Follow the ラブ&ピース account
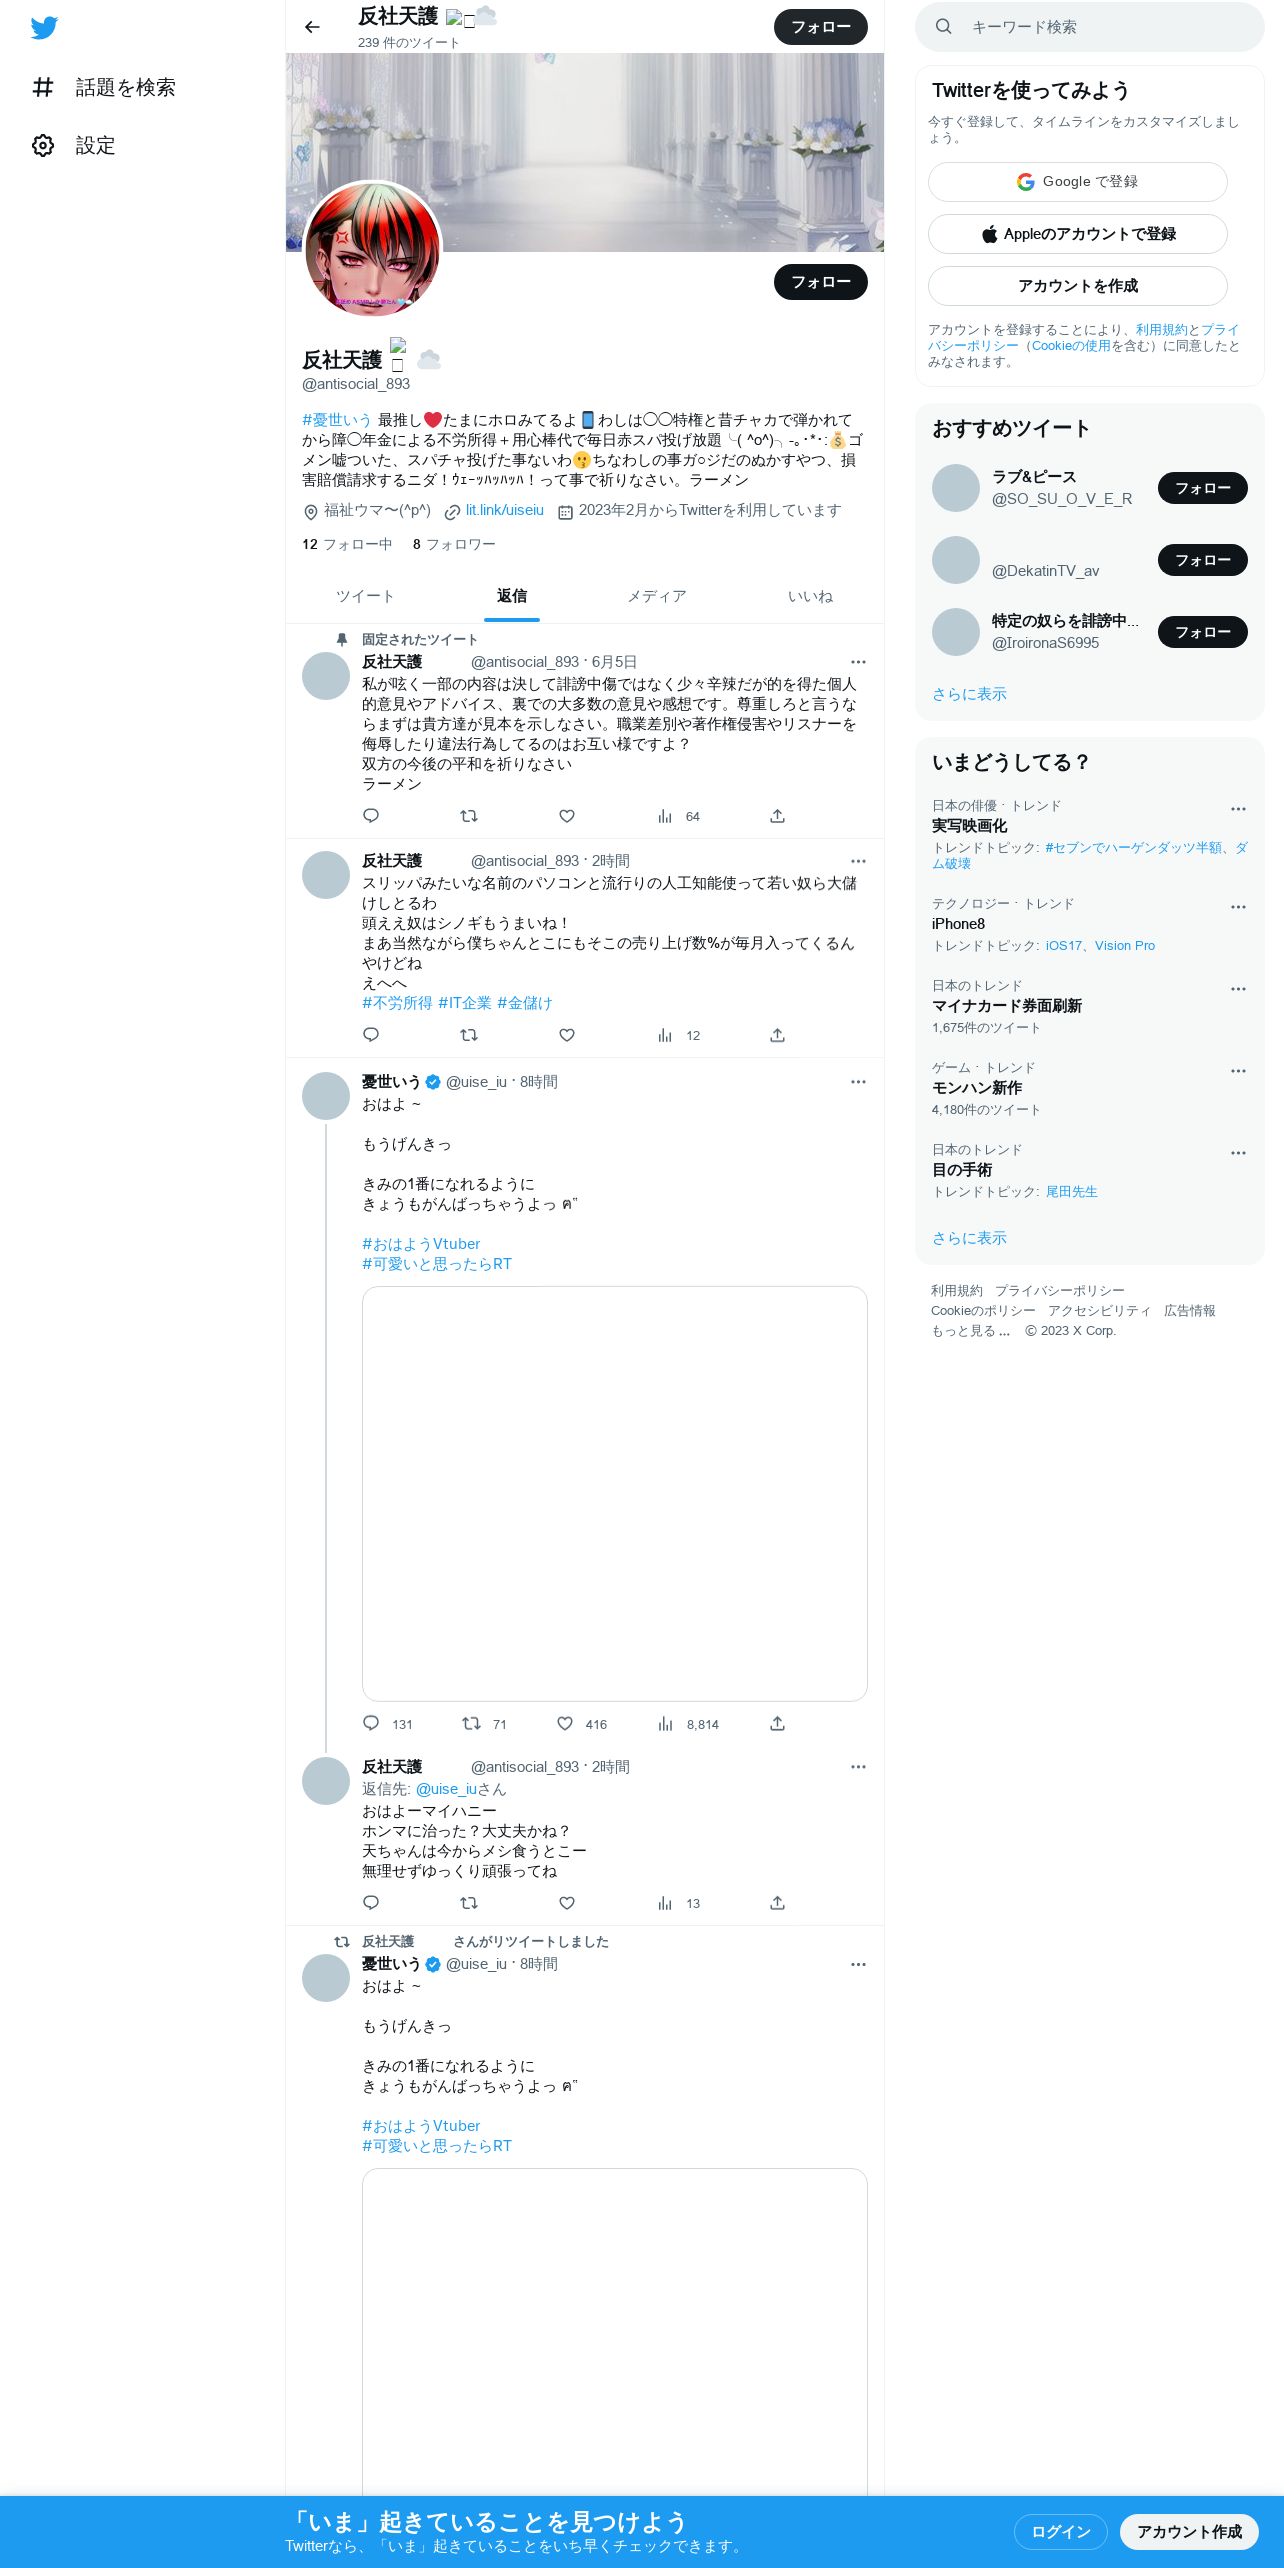This screenshot has height=2568, width=1284. 1202,488
